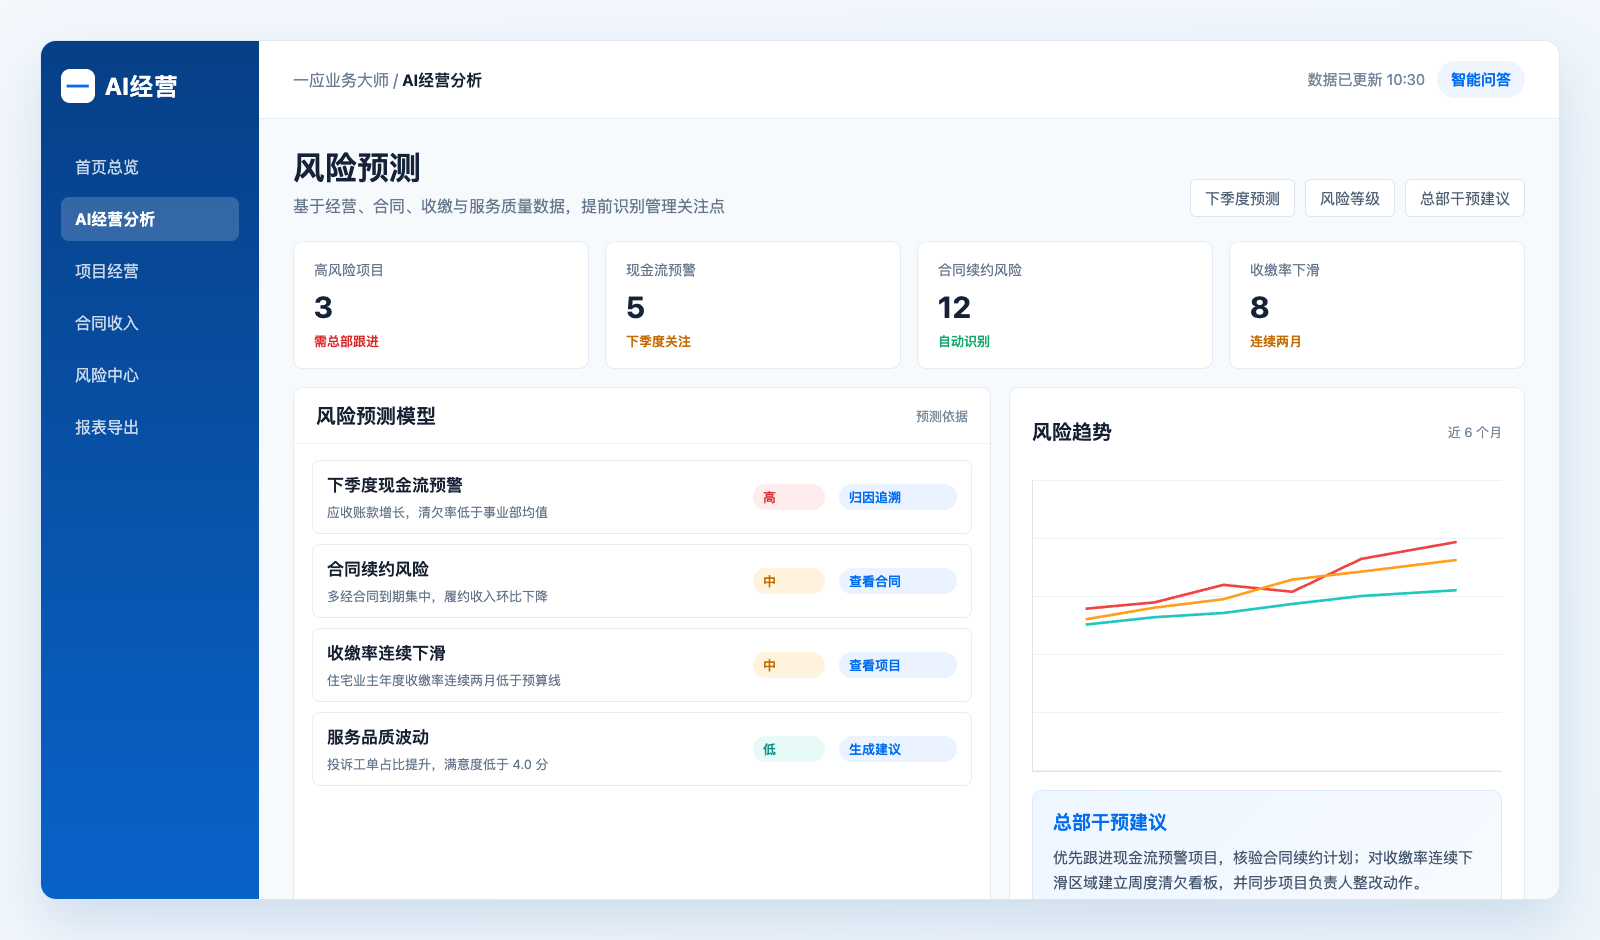
Task: Click 收缴率连续下滑 row title
Action: pos(386,653)
